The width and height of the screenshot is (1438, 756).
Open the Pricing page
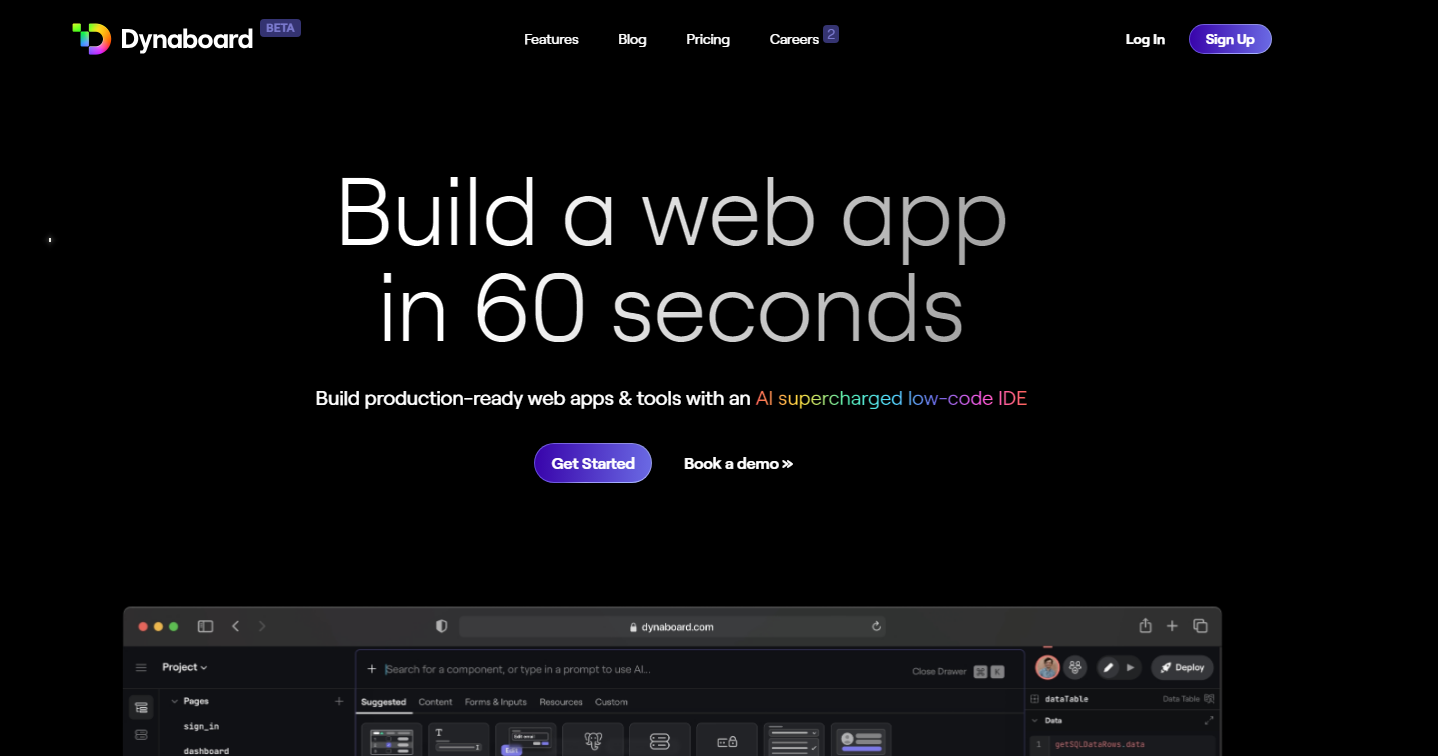point(708,39)
